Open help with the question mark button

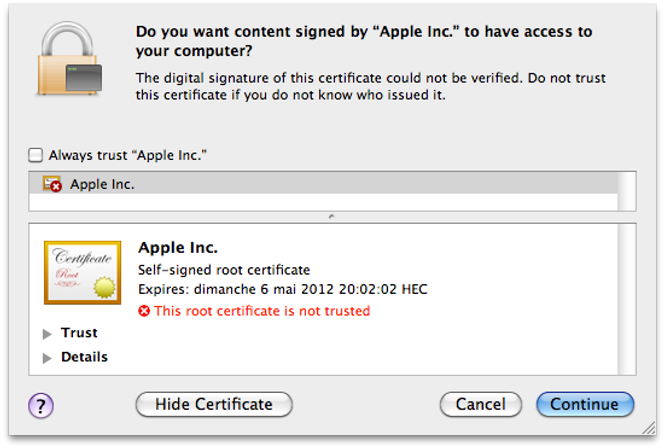click(x=41, y=405)
